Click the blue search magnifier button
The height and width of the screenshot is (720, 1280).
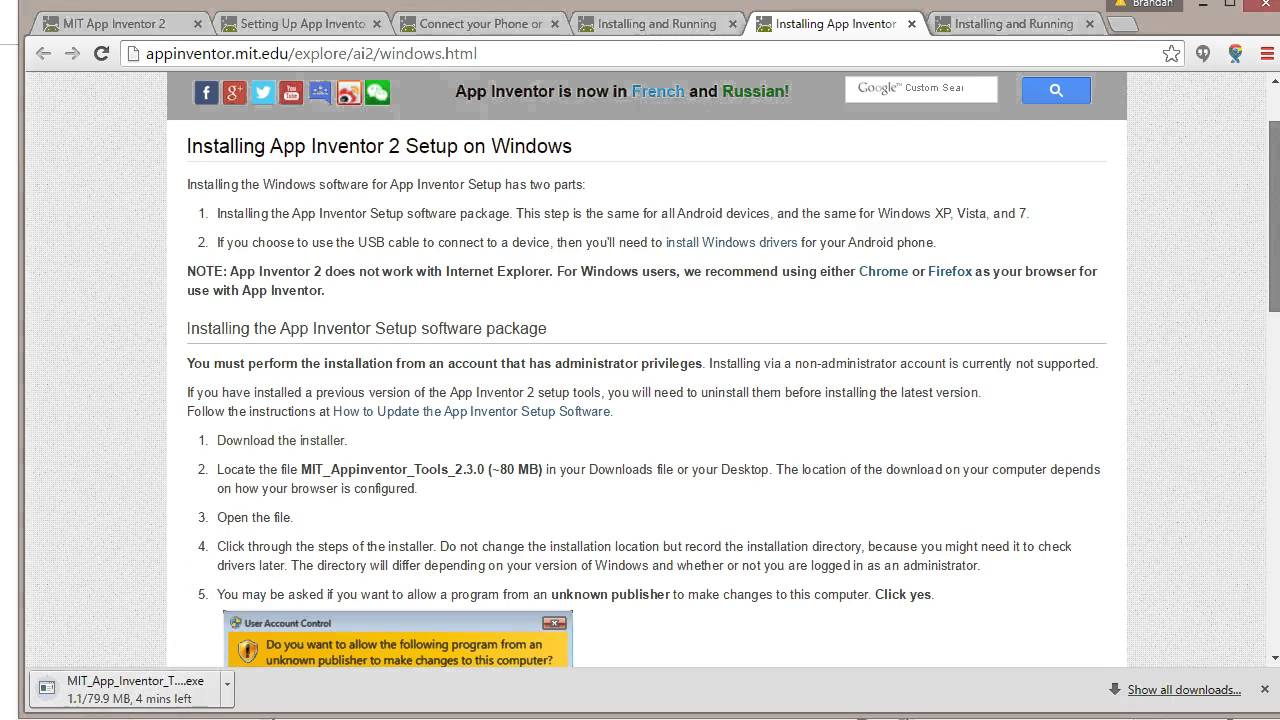click(1056, 90)
